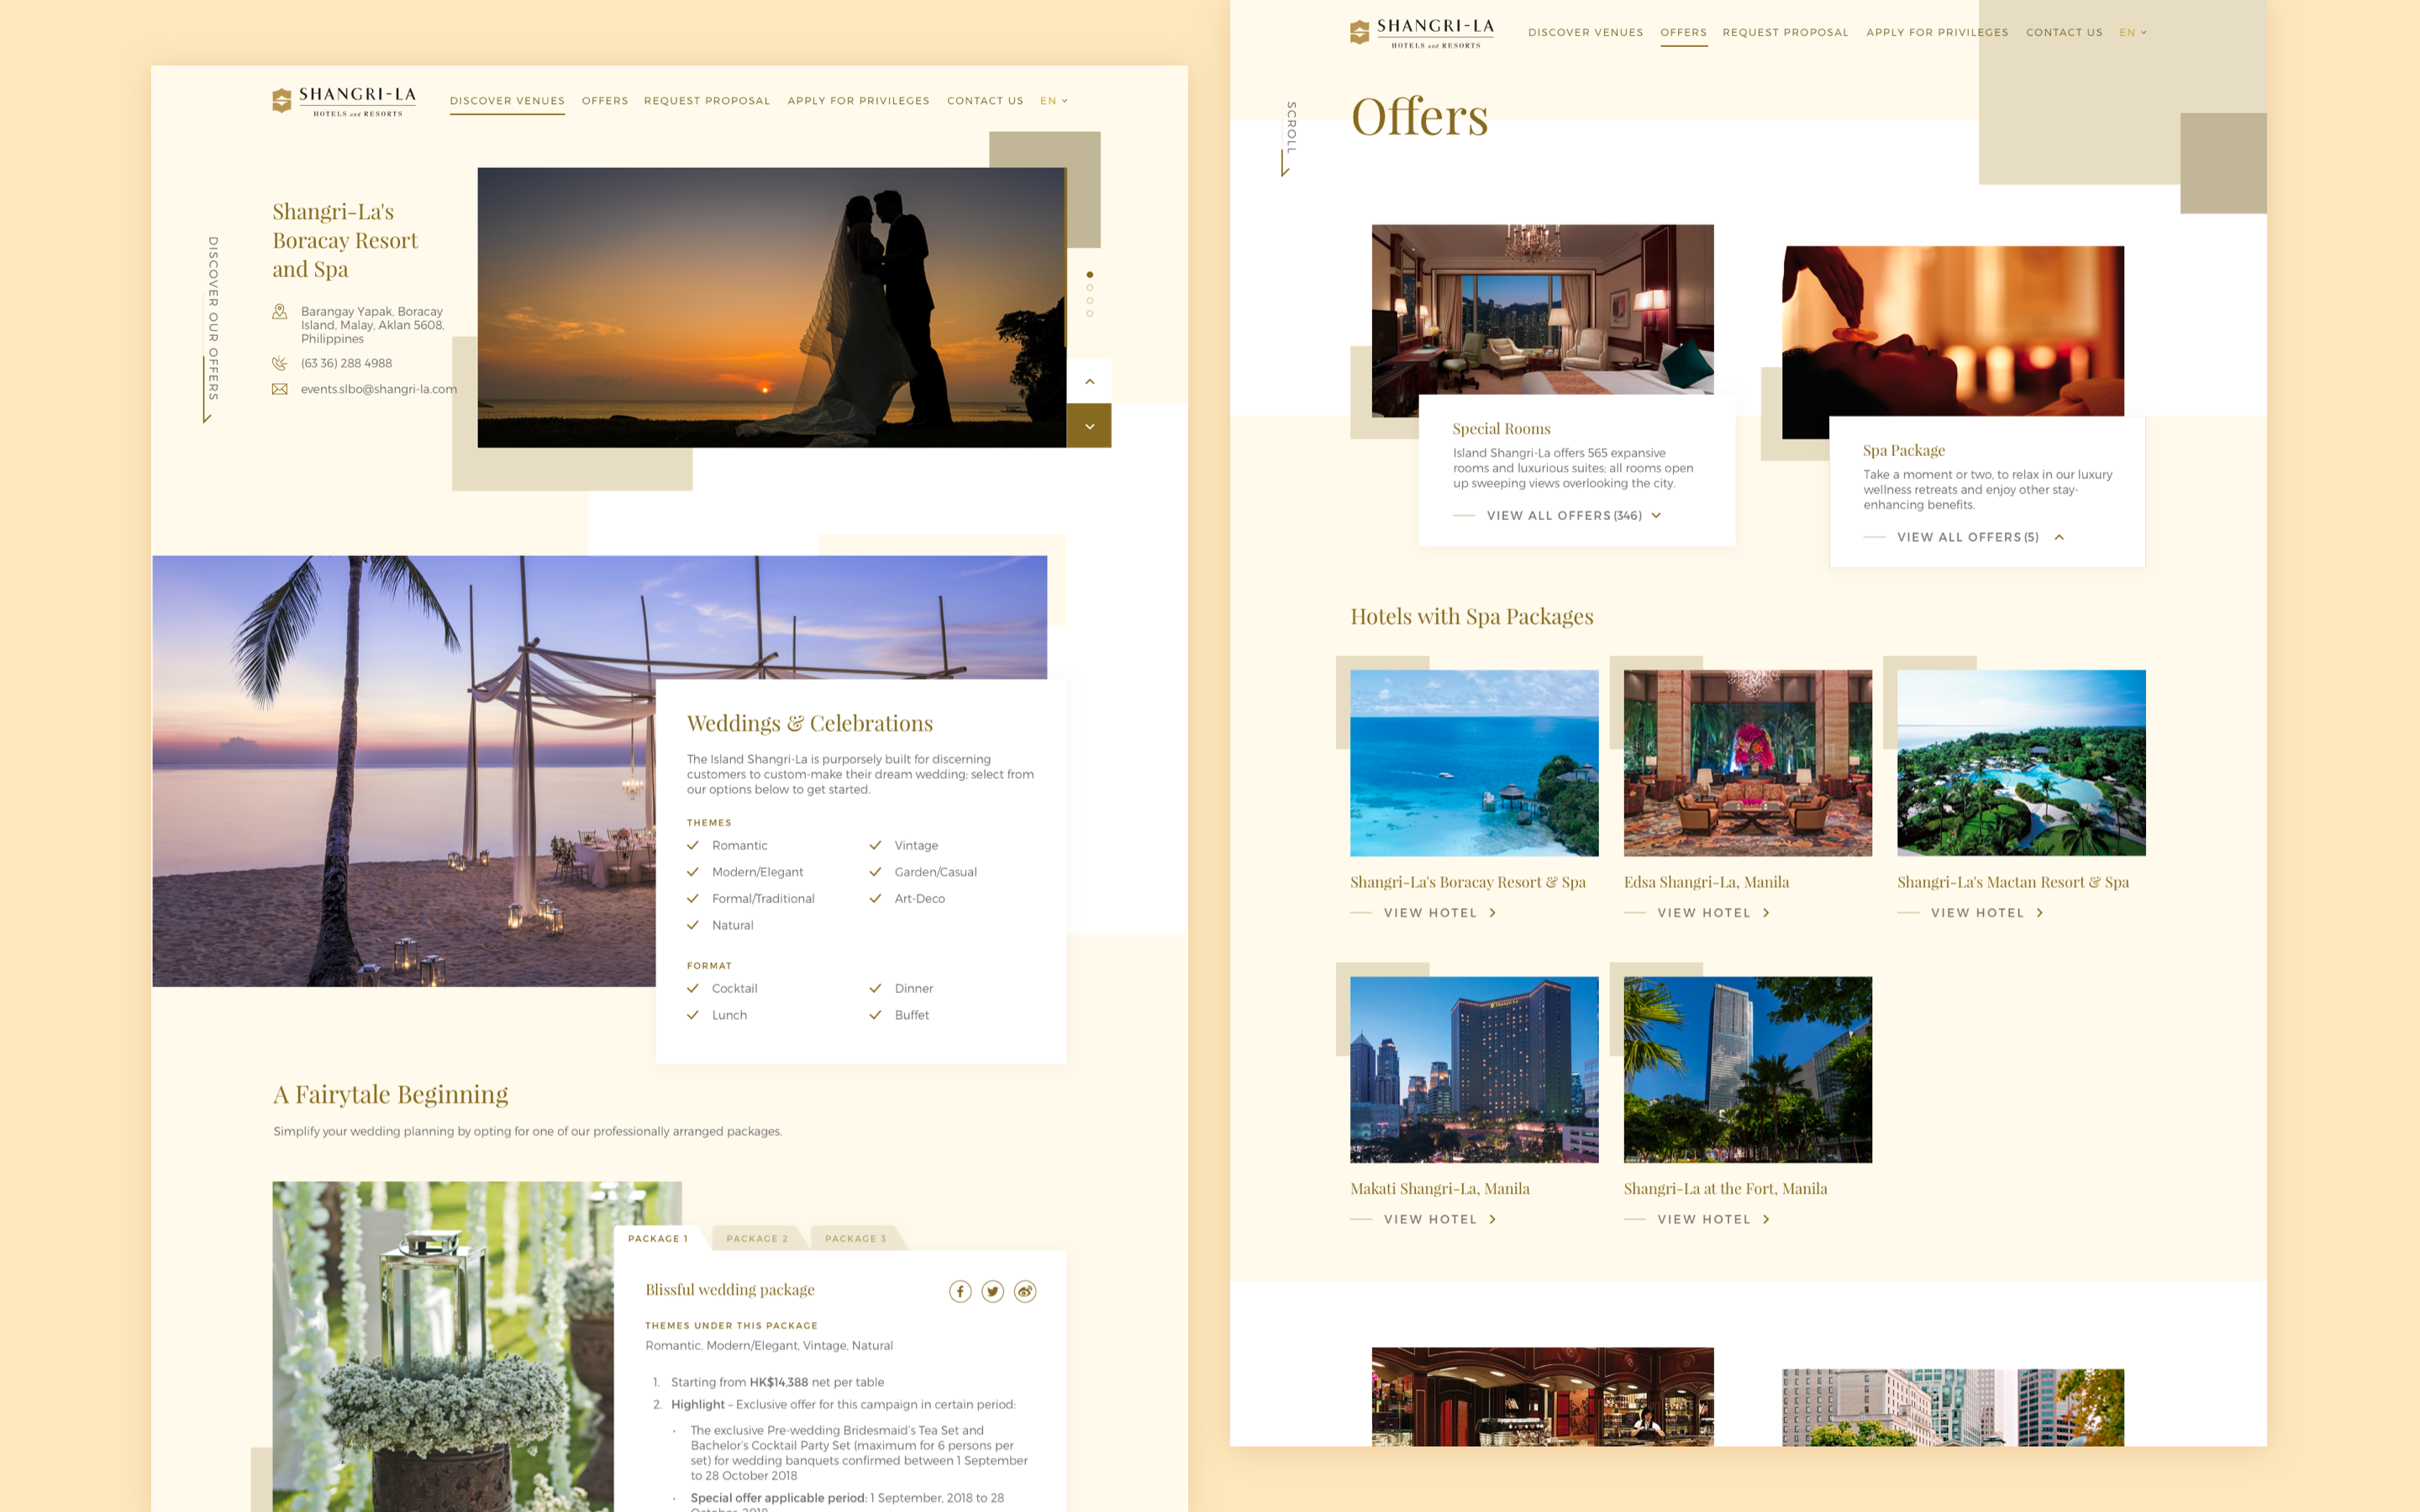Click the Twitter share icon

click(x=992, y=1291)
